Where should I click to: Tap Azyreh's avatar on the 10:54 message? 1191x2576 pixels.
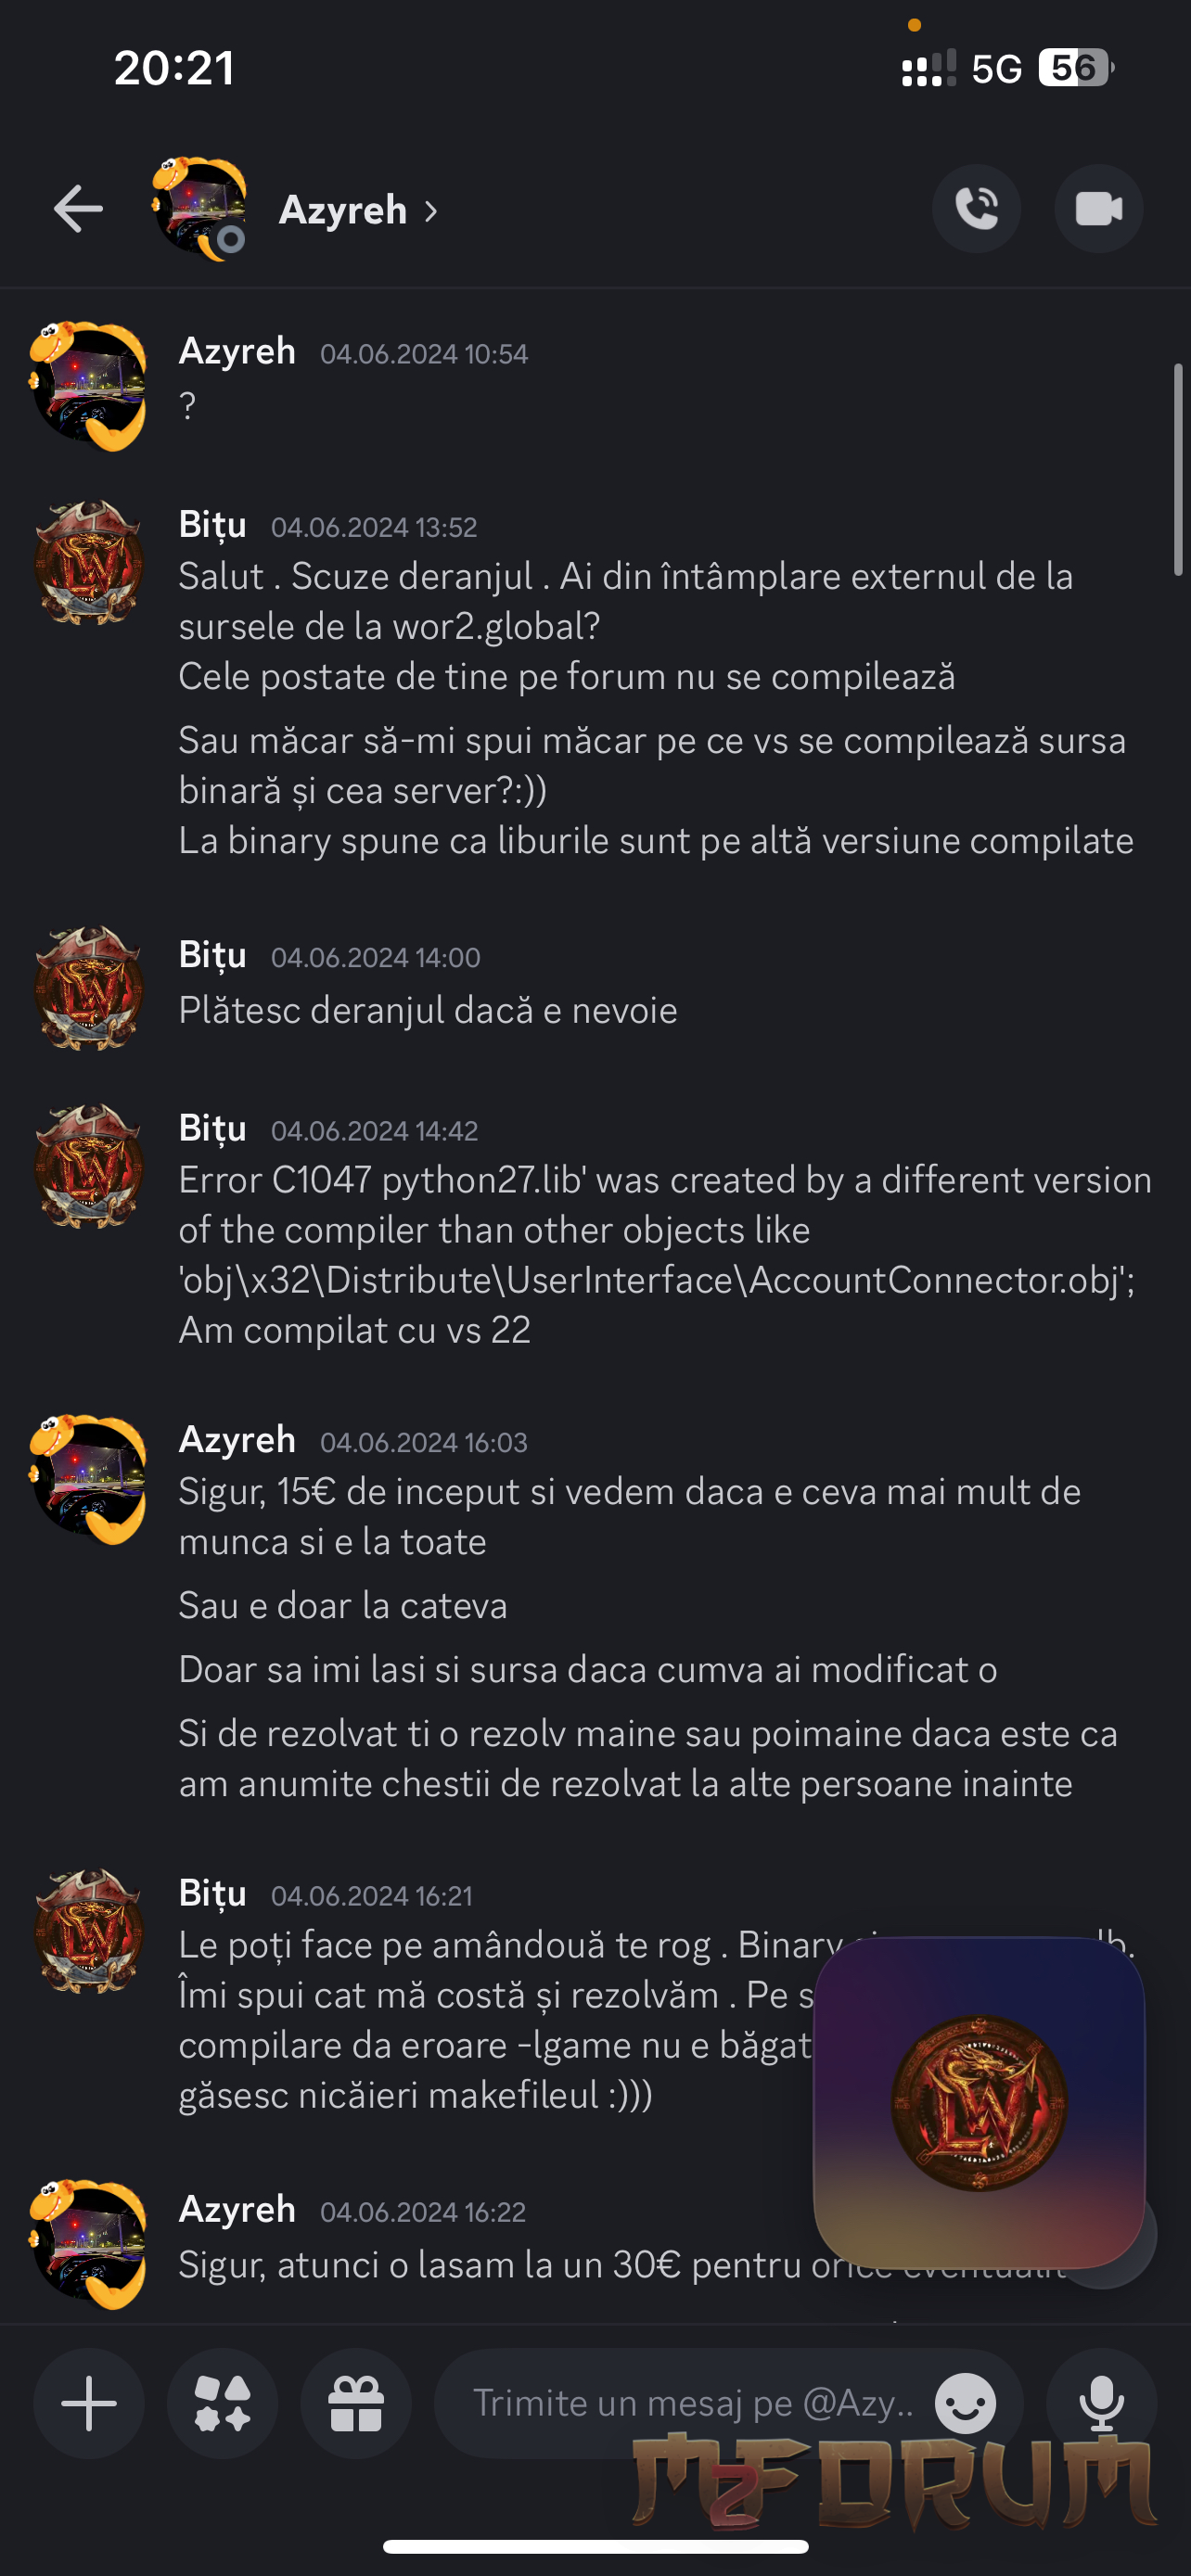[x=88, y=386]
